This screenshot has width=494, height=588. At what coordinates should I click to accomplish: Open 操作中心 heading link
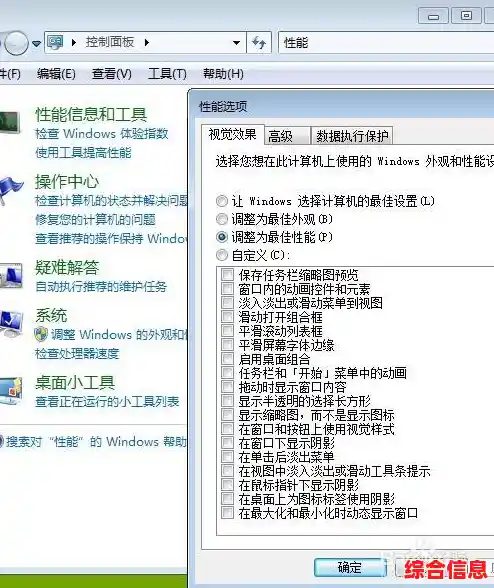coord(67,182)
